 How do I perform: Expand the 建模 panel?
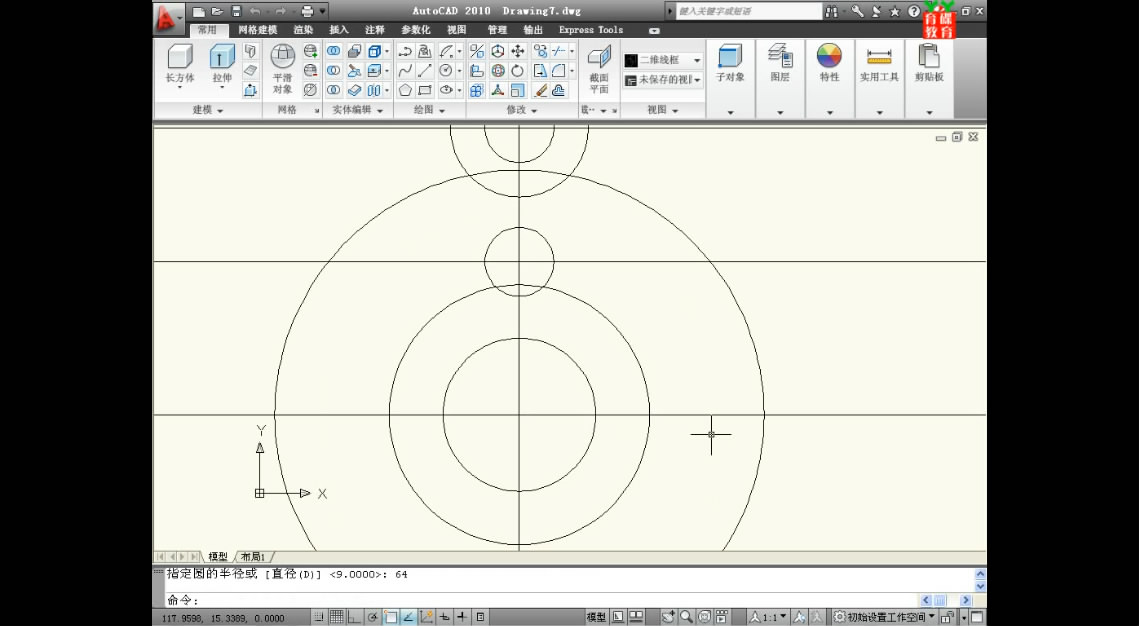pos(208,110)
